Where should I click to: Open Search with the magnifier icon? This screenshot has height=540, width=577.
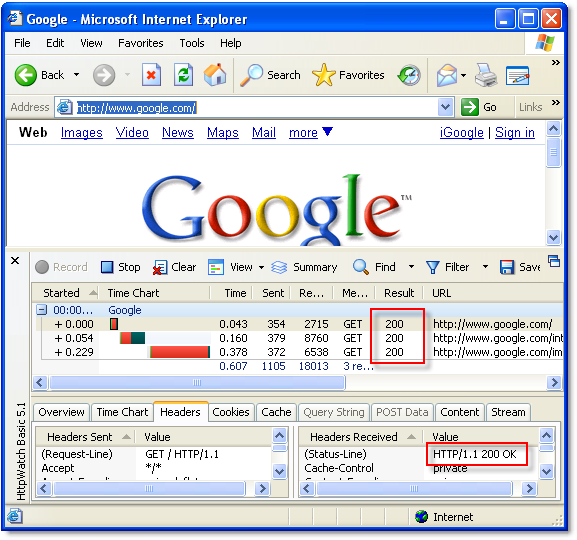pyautogui.click(x=252, y=75)
